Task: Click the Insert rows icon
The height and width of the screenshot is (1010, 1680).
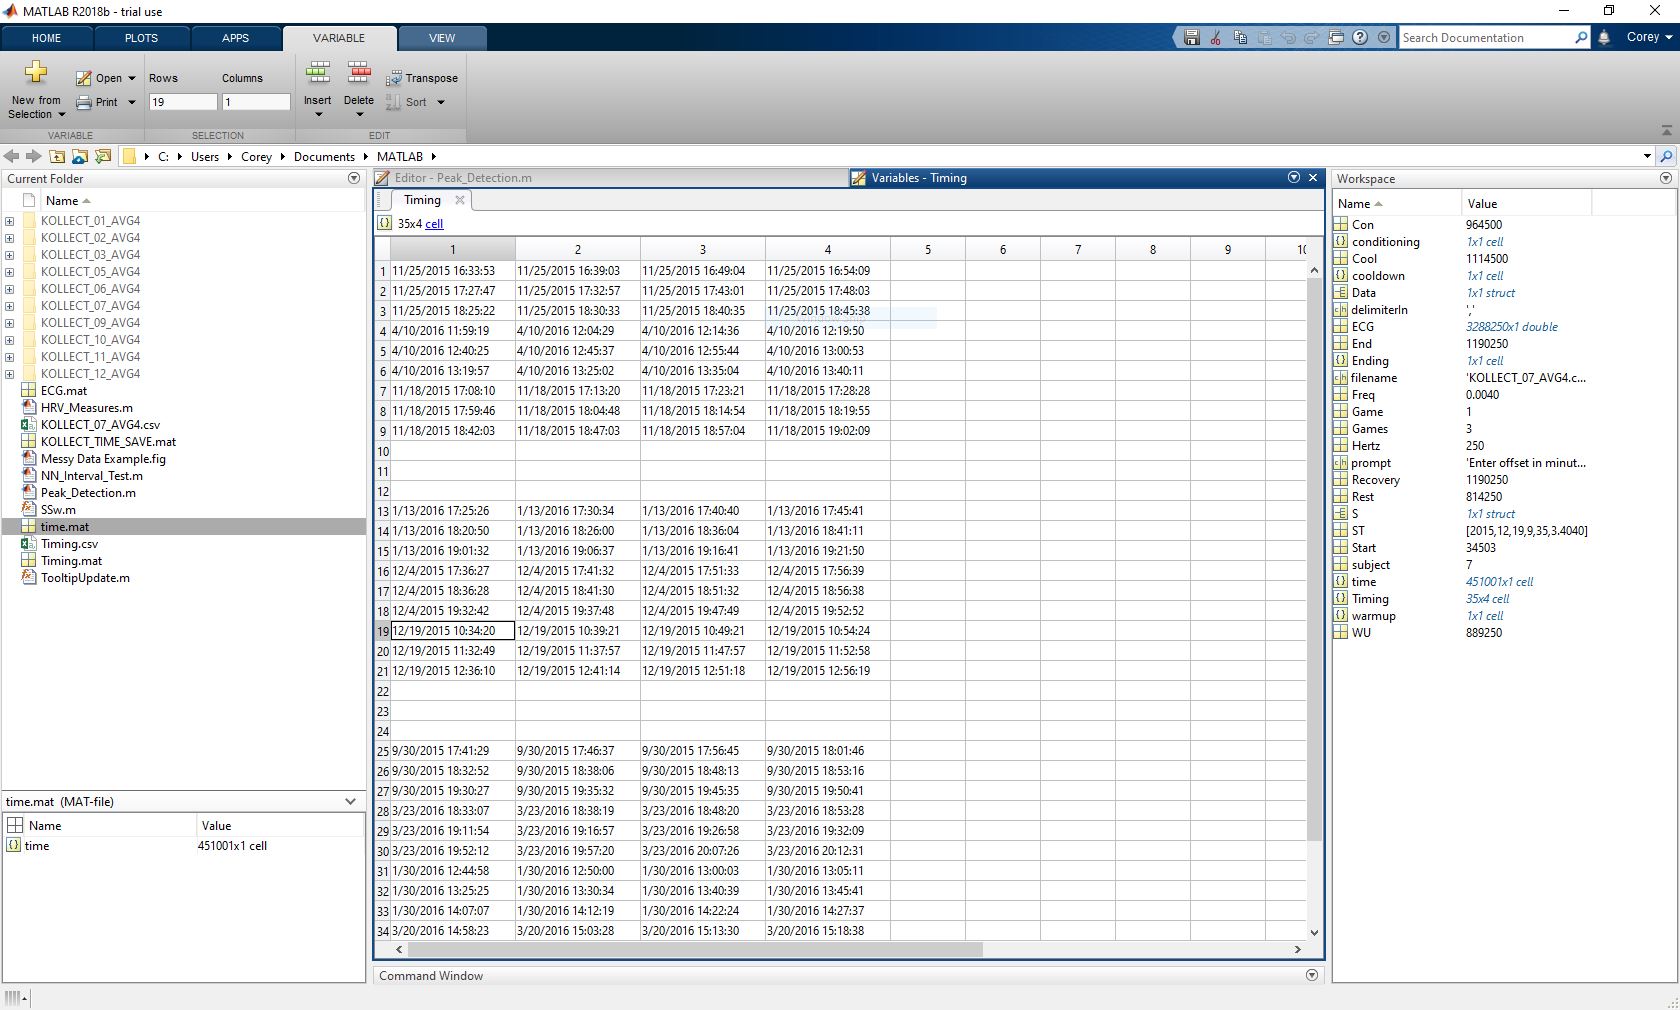Action: point(318,75)
